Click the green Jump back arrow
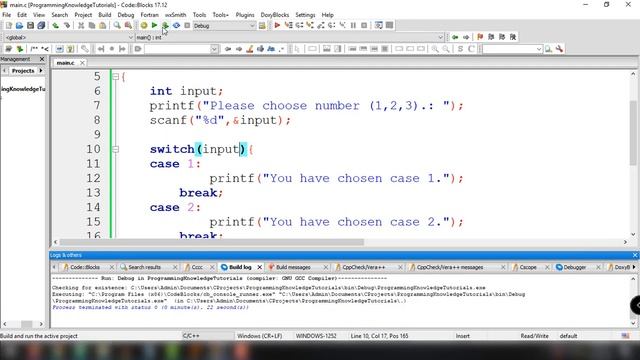Image resolution: width=640 pixels, height=360 pixels. 455,37
